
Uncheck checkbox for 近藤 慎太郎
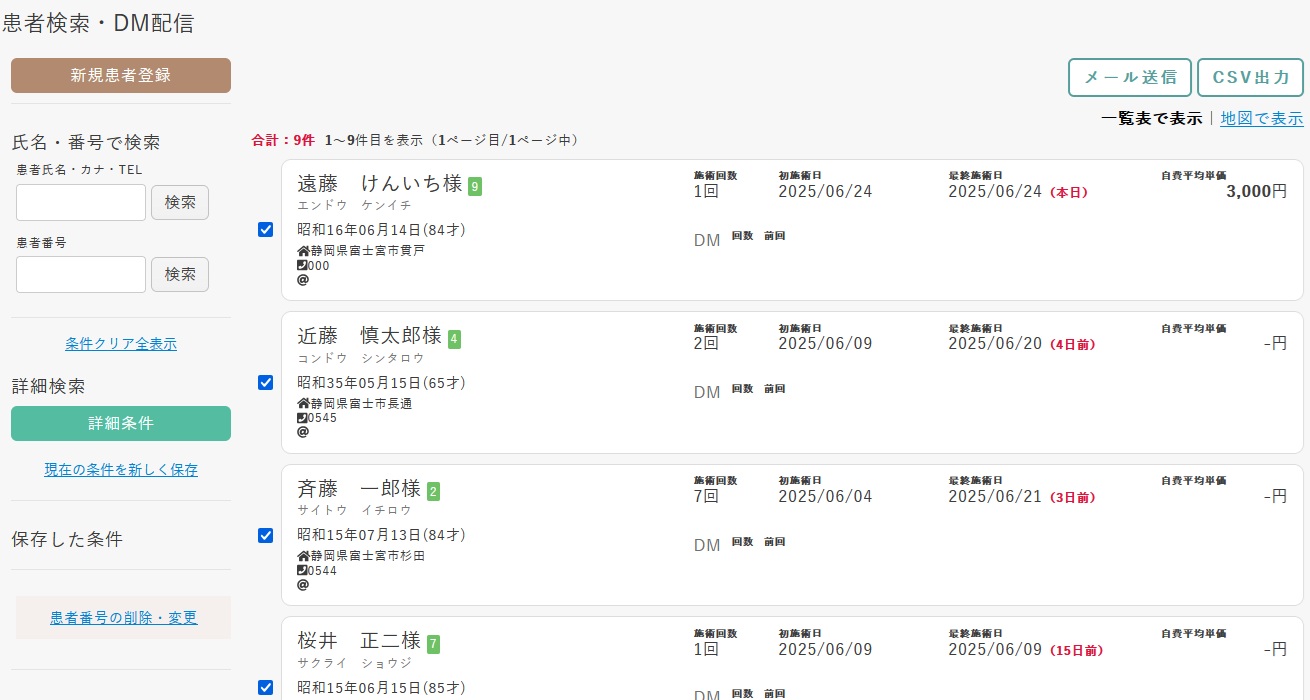[265, 382]
